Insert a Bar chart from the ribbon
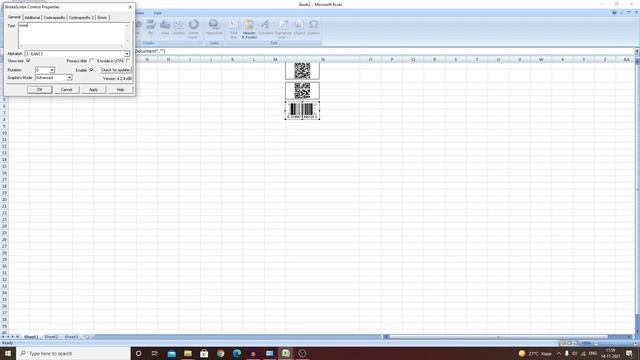This screenshot has width=640, height=360. click(151, 27)
